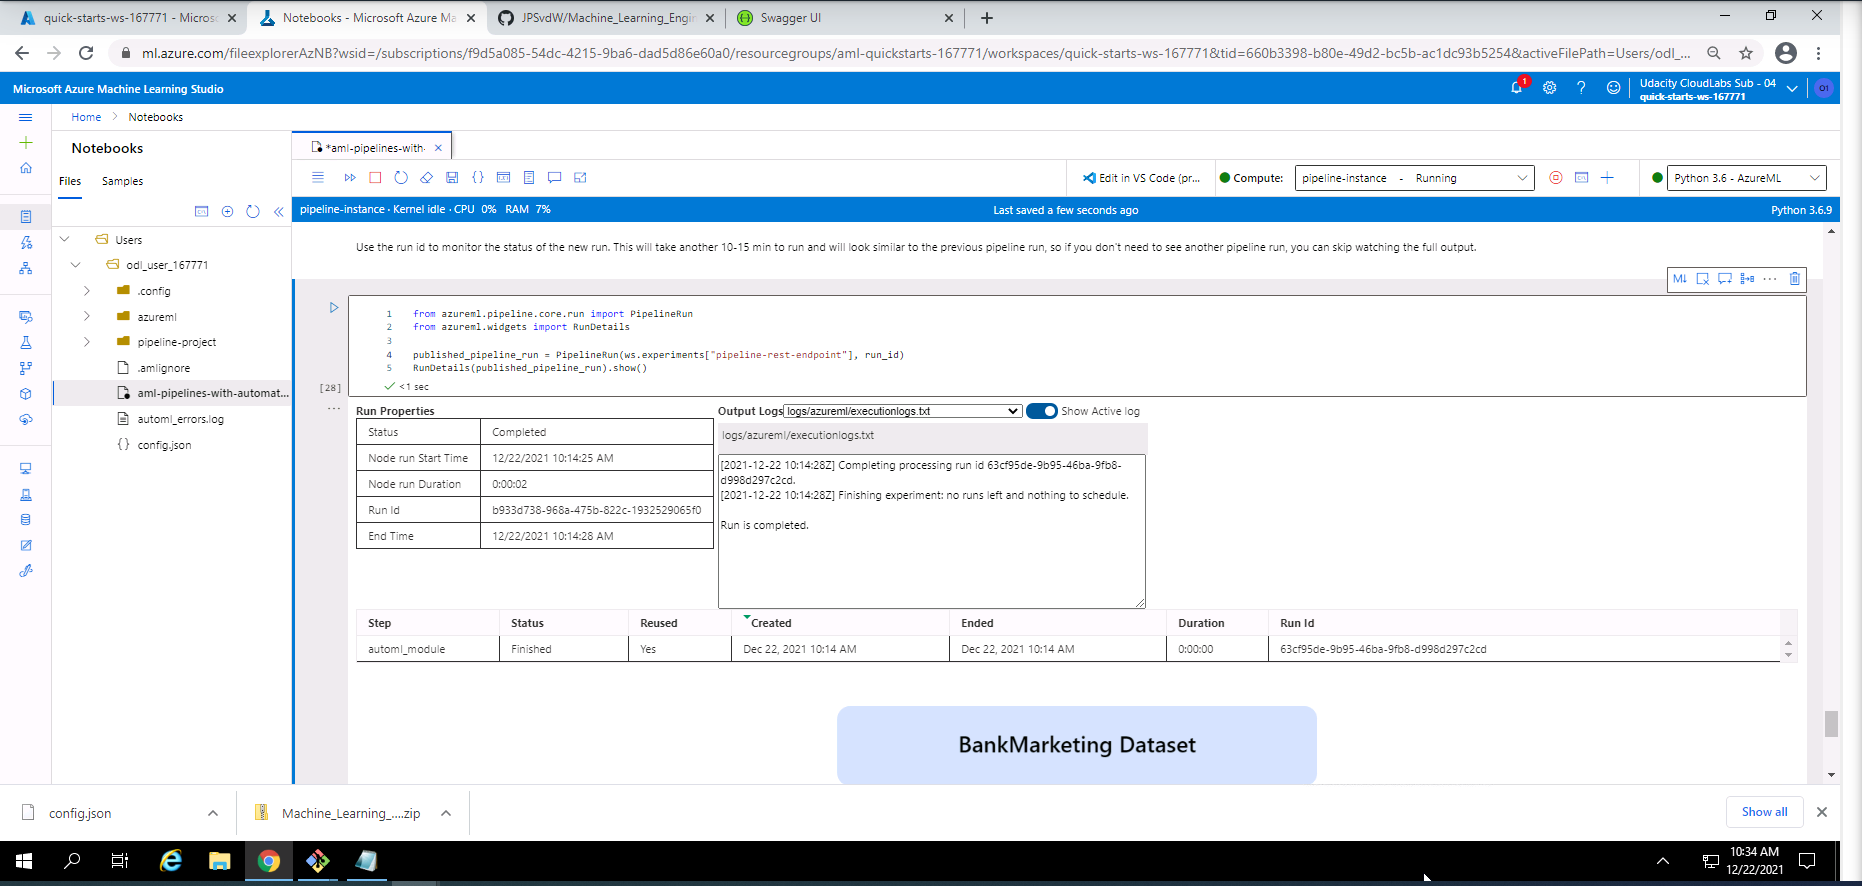Open the Notebooks icon in left sidebar
Viewport: 1862px width, 886px height.
pyautogui.click(x=26, y=216)
